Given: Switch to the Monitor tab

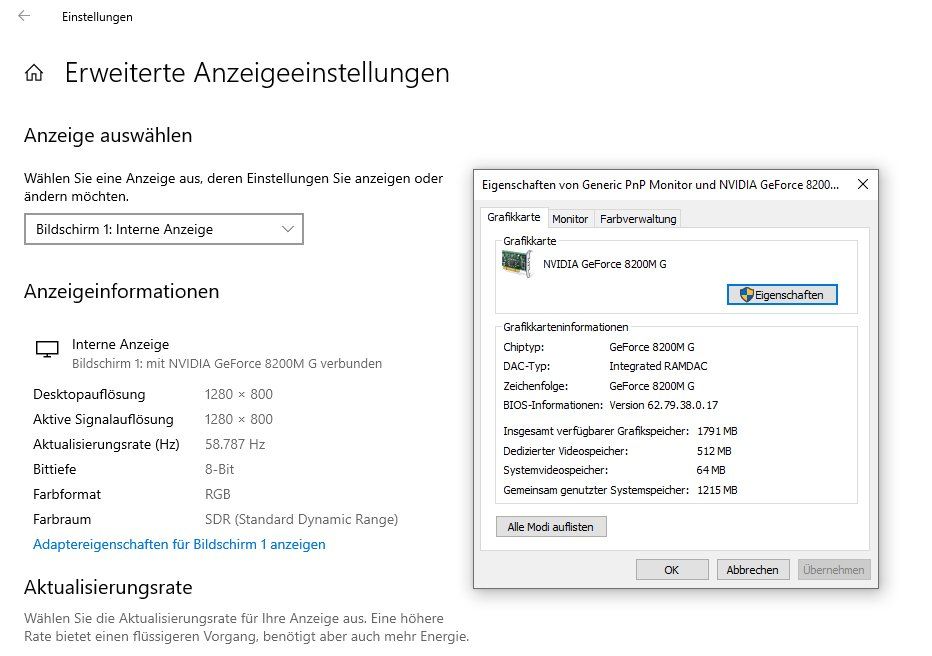Looking at the screenshot, I should coord(569,219).
